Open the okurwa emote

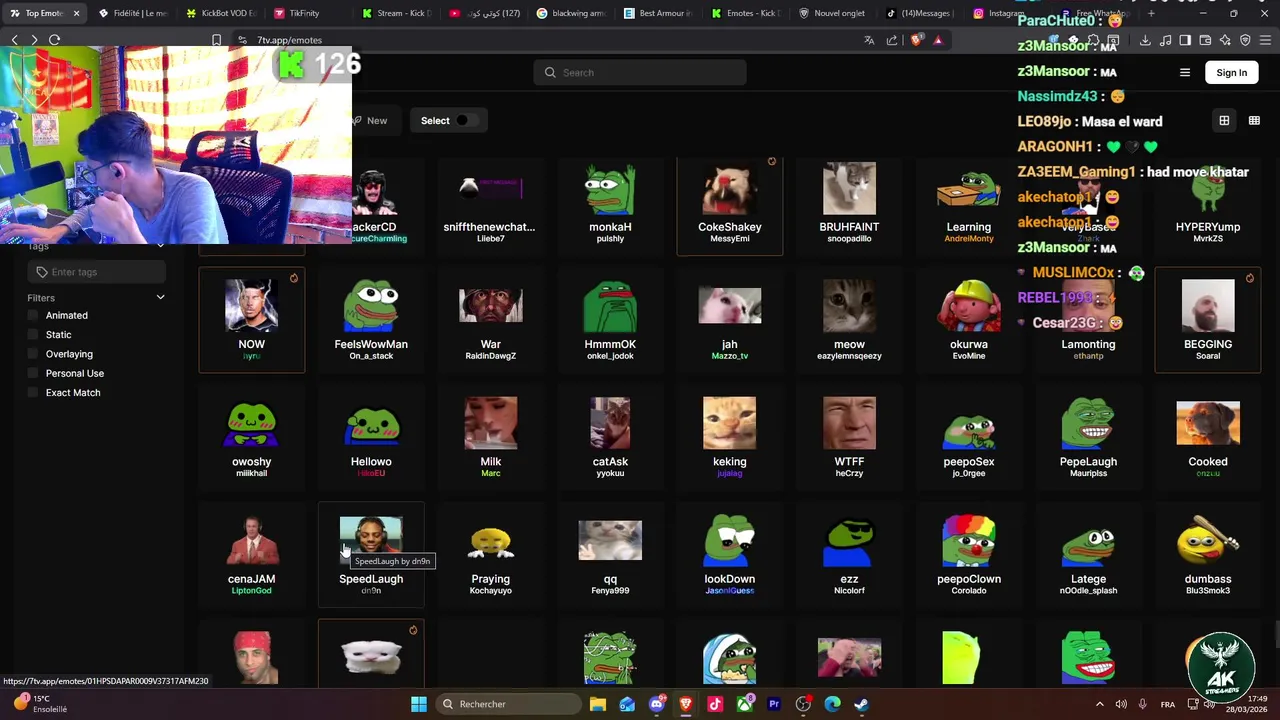(969, 320)
